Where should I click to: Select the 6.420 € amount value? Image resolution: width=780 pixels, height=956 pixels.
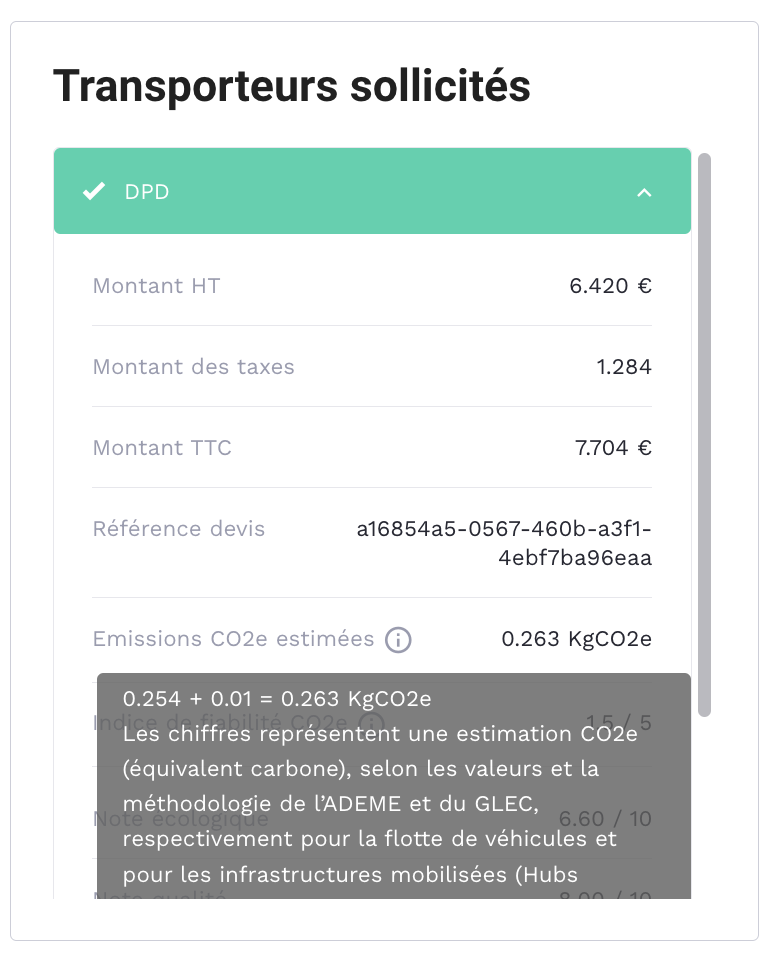610,286
